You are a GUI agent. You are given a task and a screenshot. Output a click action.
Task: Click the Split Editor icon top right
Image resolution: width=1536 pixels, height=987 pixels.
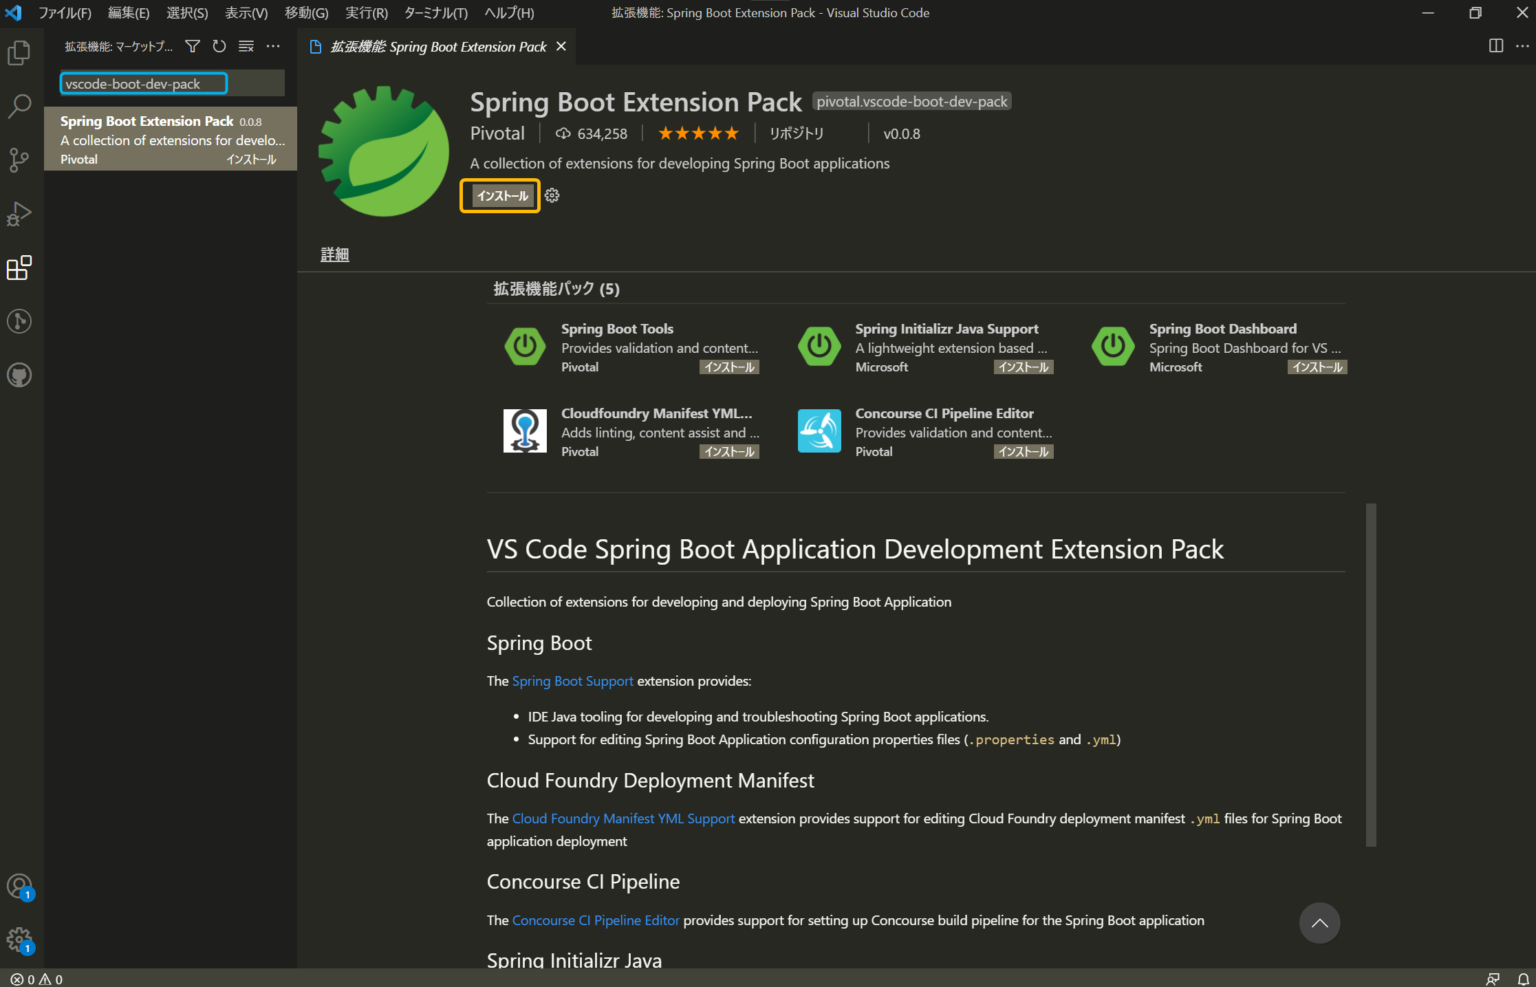[x=1495, y=45]
